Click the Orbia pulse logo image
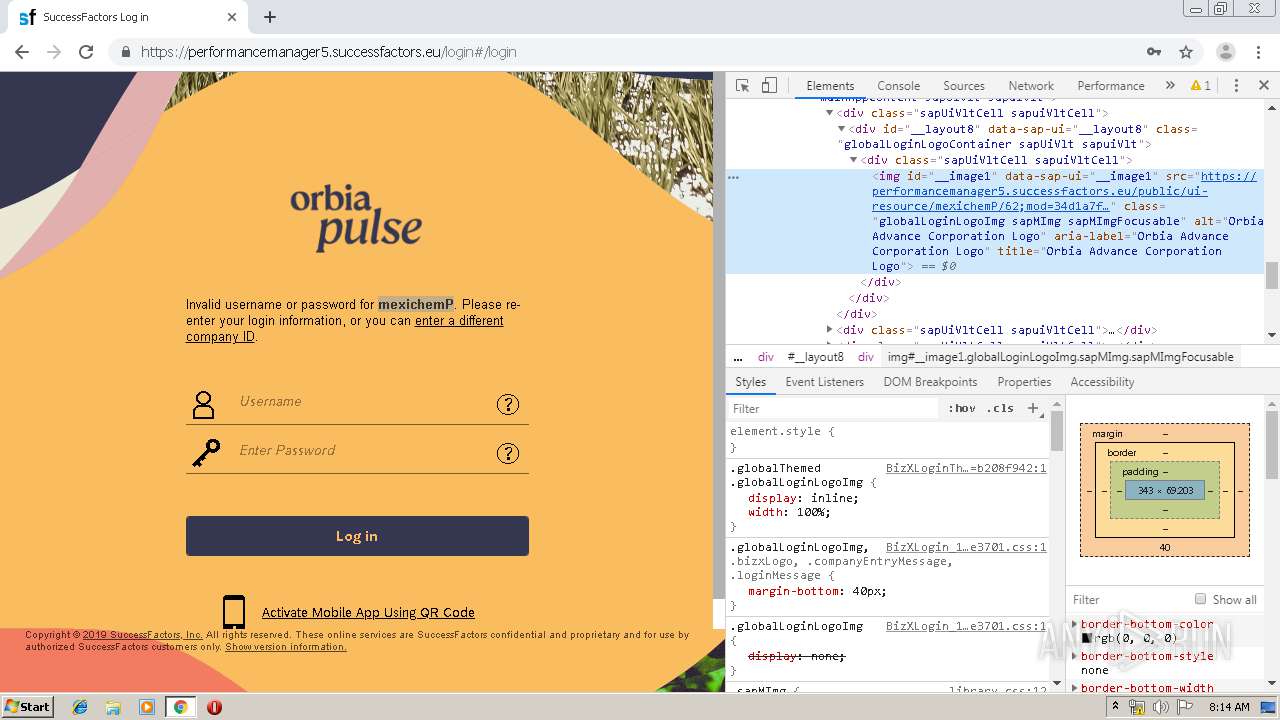 [356, 217]
